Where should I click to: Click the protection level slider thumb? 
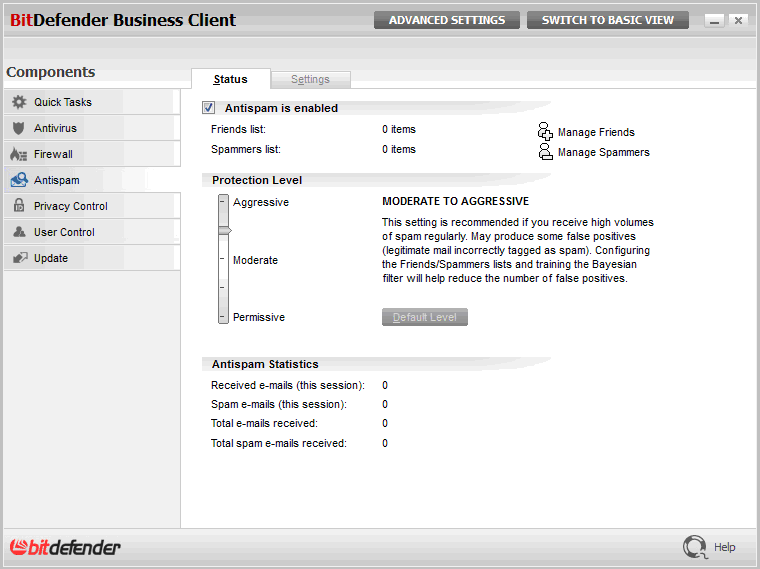tap(224, 230)
